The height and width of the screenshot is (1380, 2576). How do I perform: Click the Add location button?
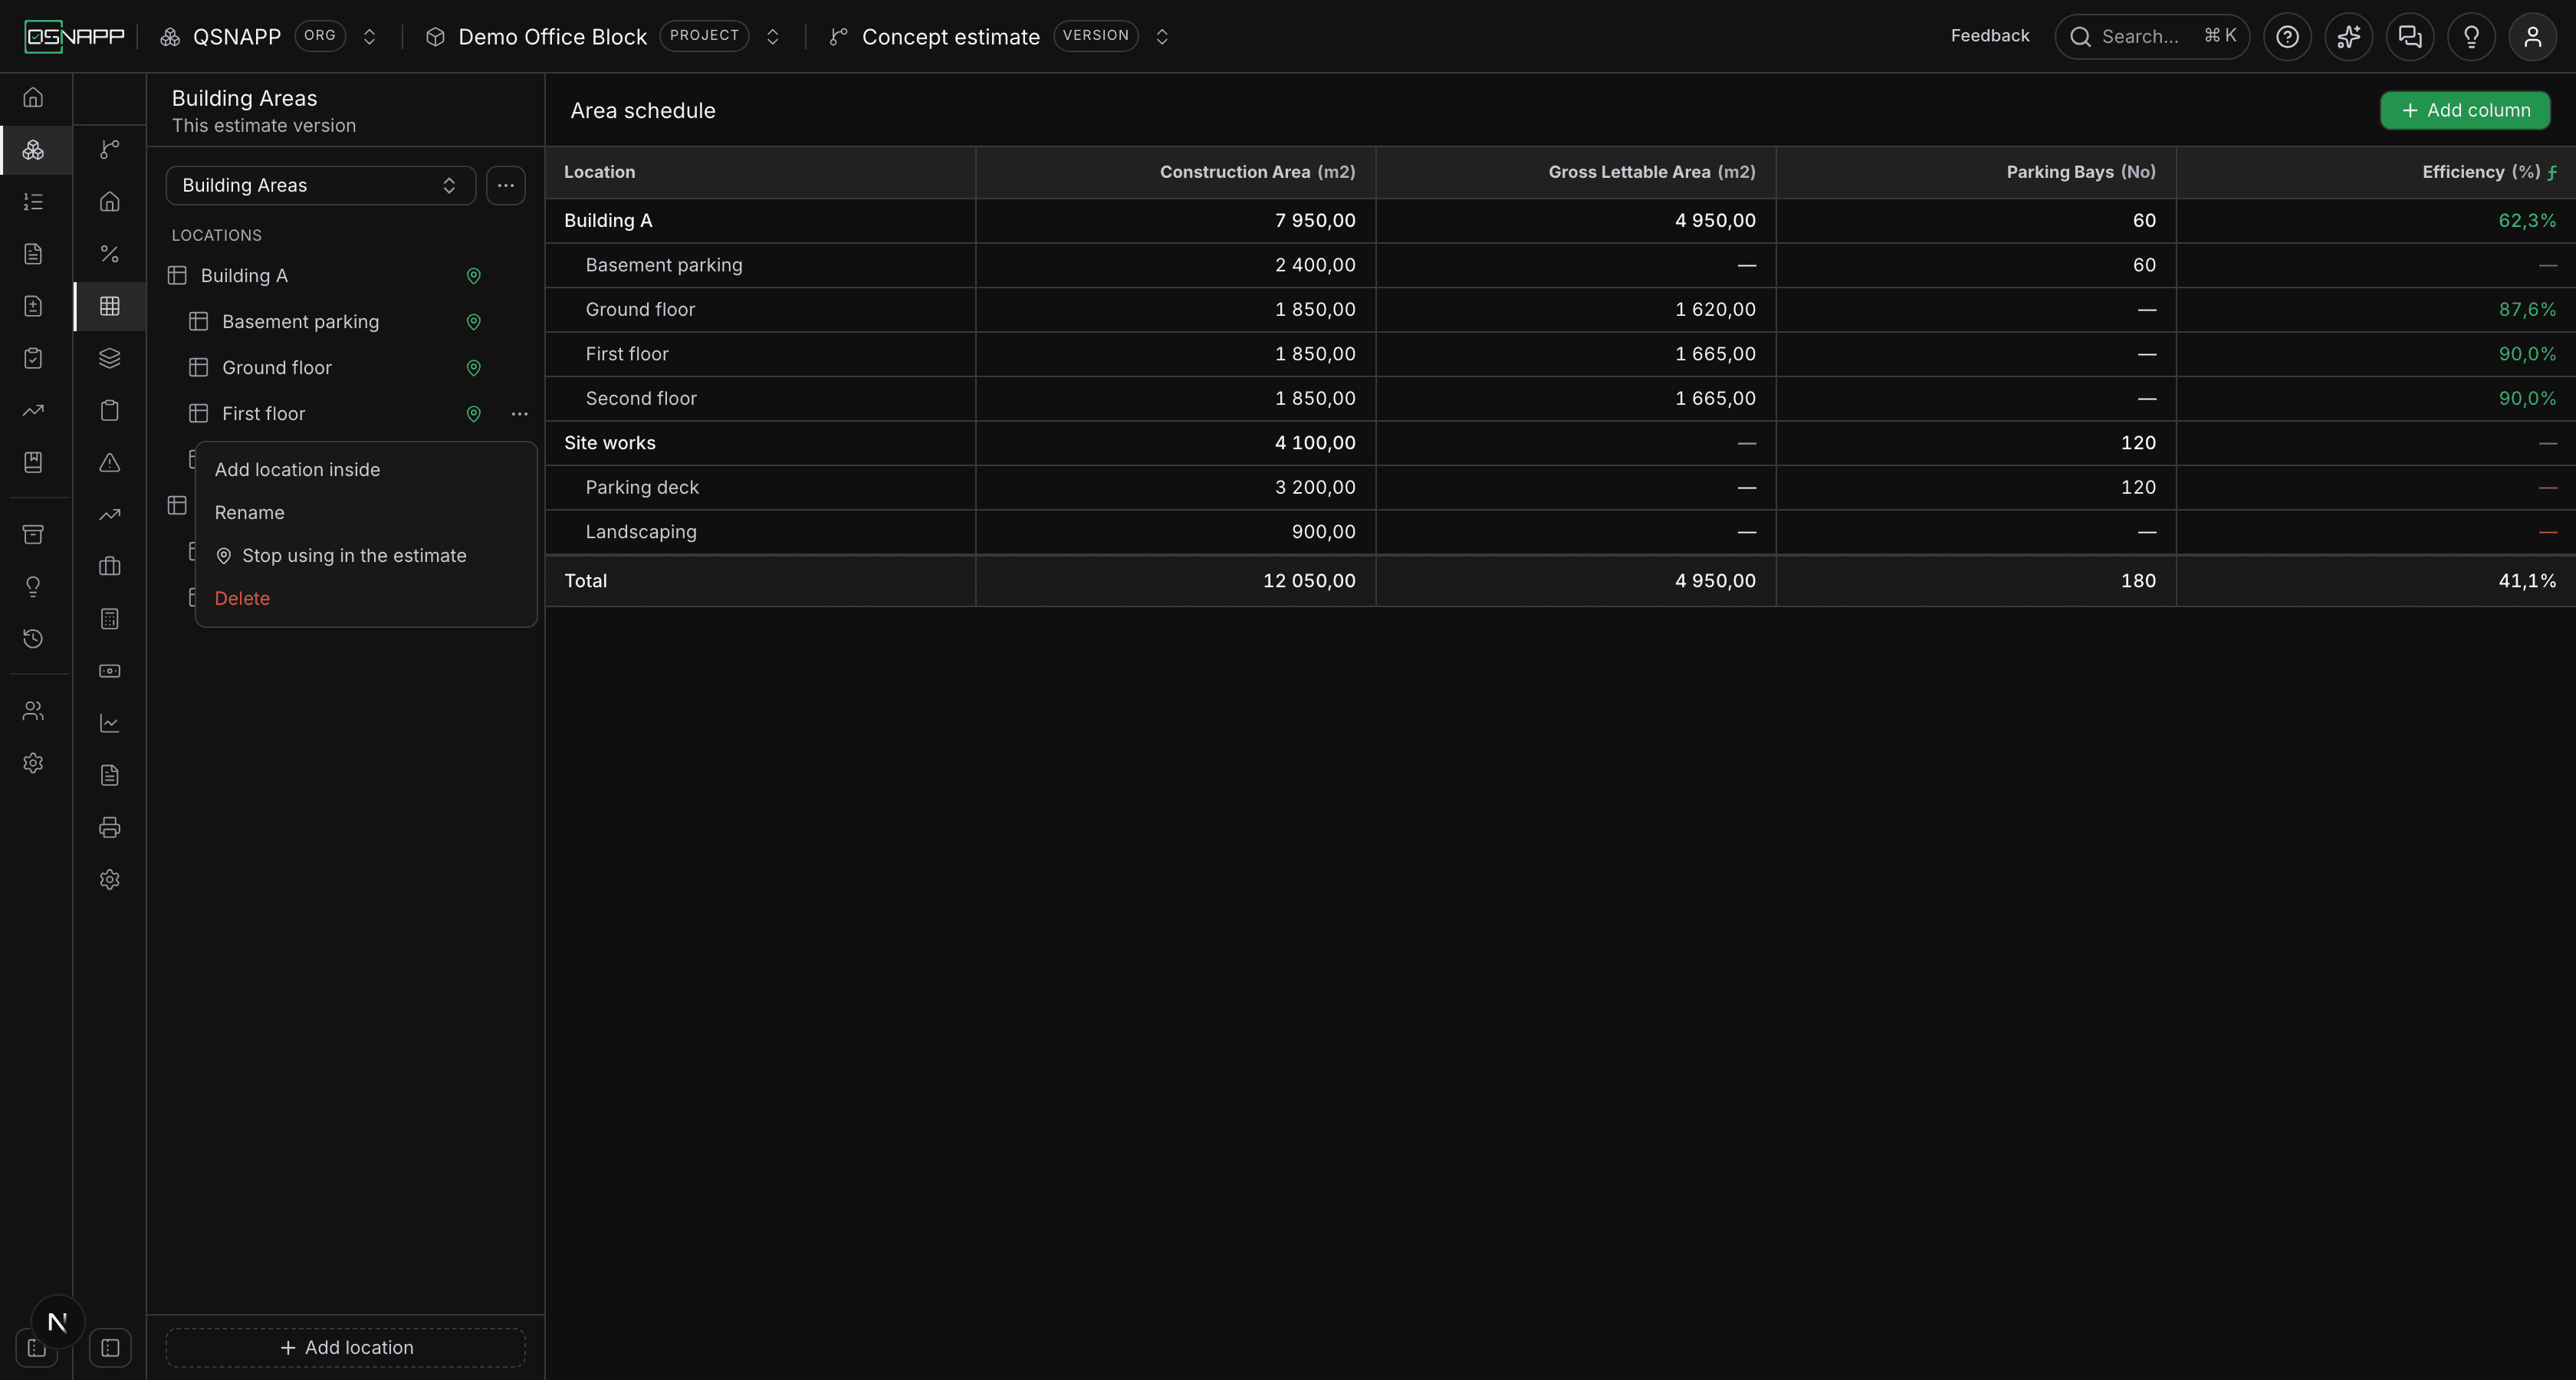coord(346,1347)
